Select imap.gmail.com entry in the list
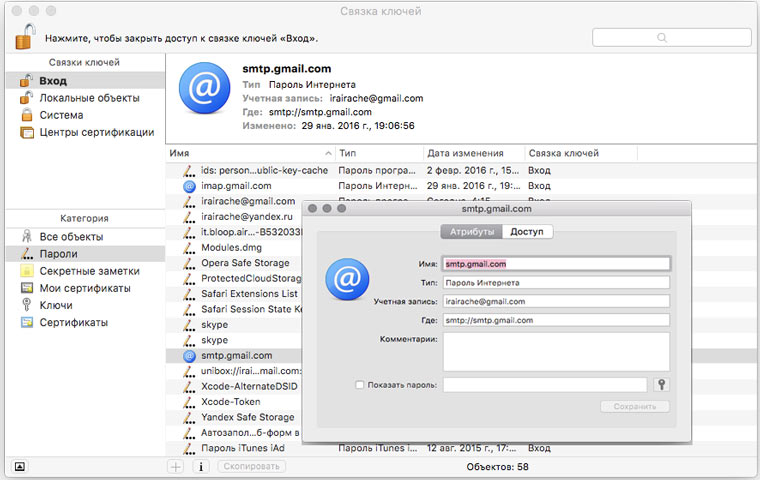Viewport: 760px width, 480px height. [236, 186]
